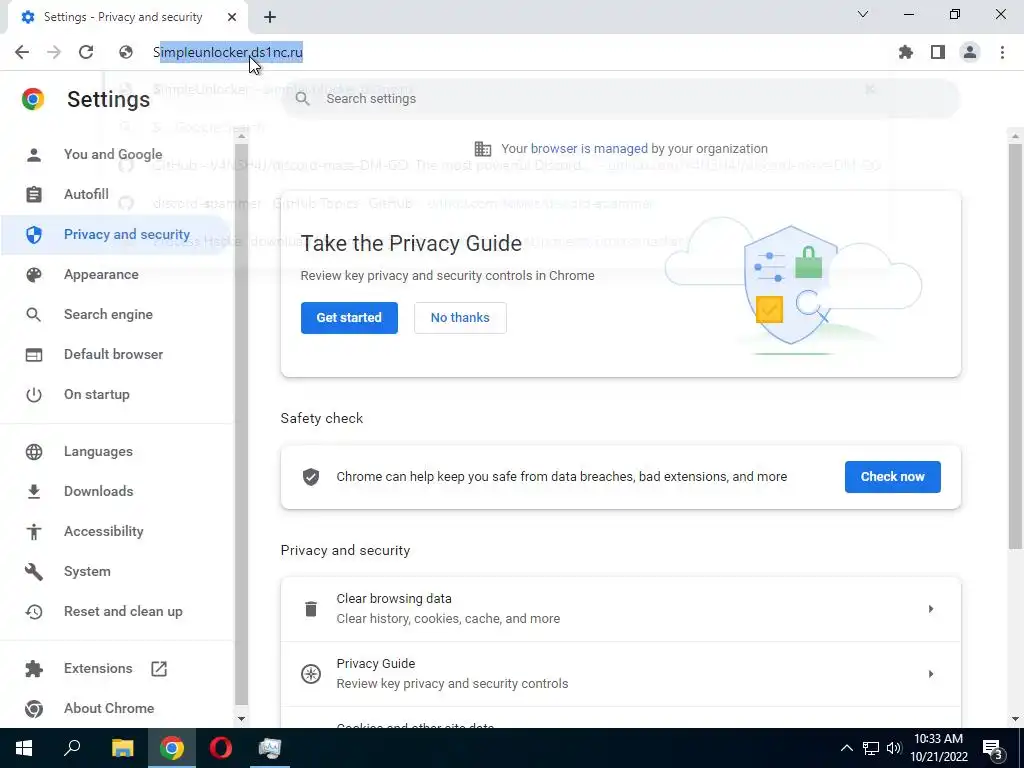Open Default browser settings
1024x768 pixels.
coord(114,354)
